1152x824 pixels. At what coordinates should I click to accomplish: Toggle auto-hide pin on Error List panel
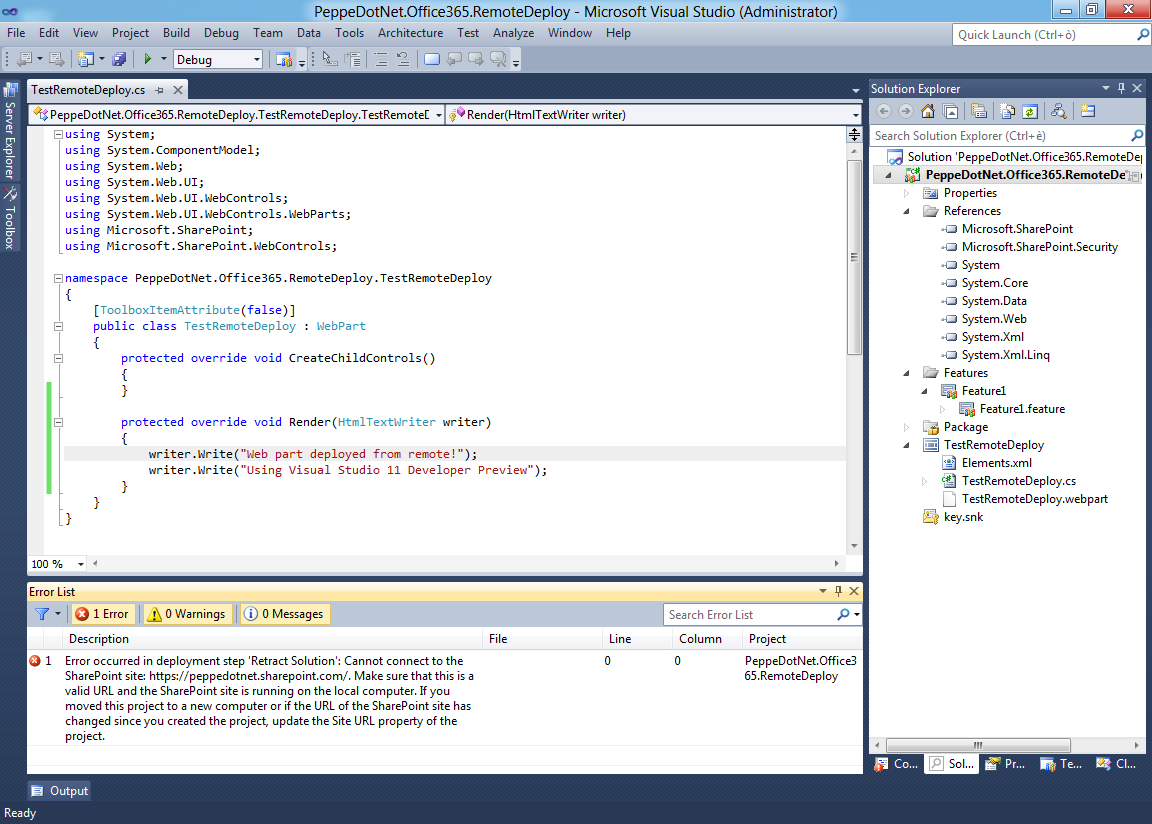(838, 591)
